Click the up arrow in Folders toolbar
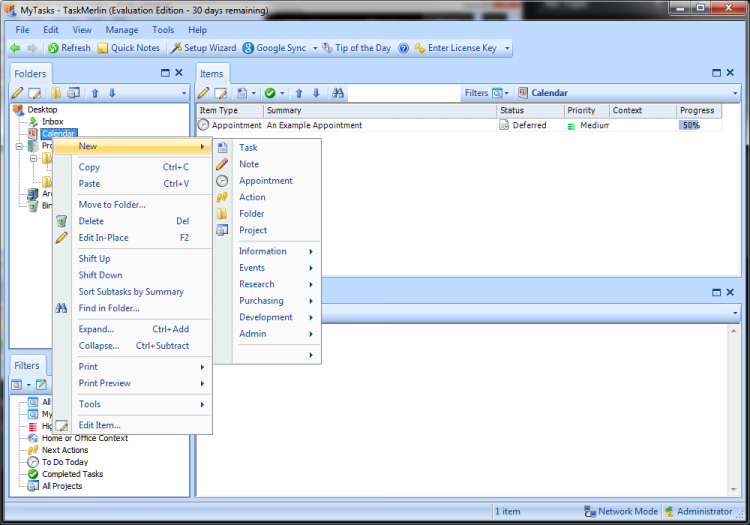 tap(95, 93)
